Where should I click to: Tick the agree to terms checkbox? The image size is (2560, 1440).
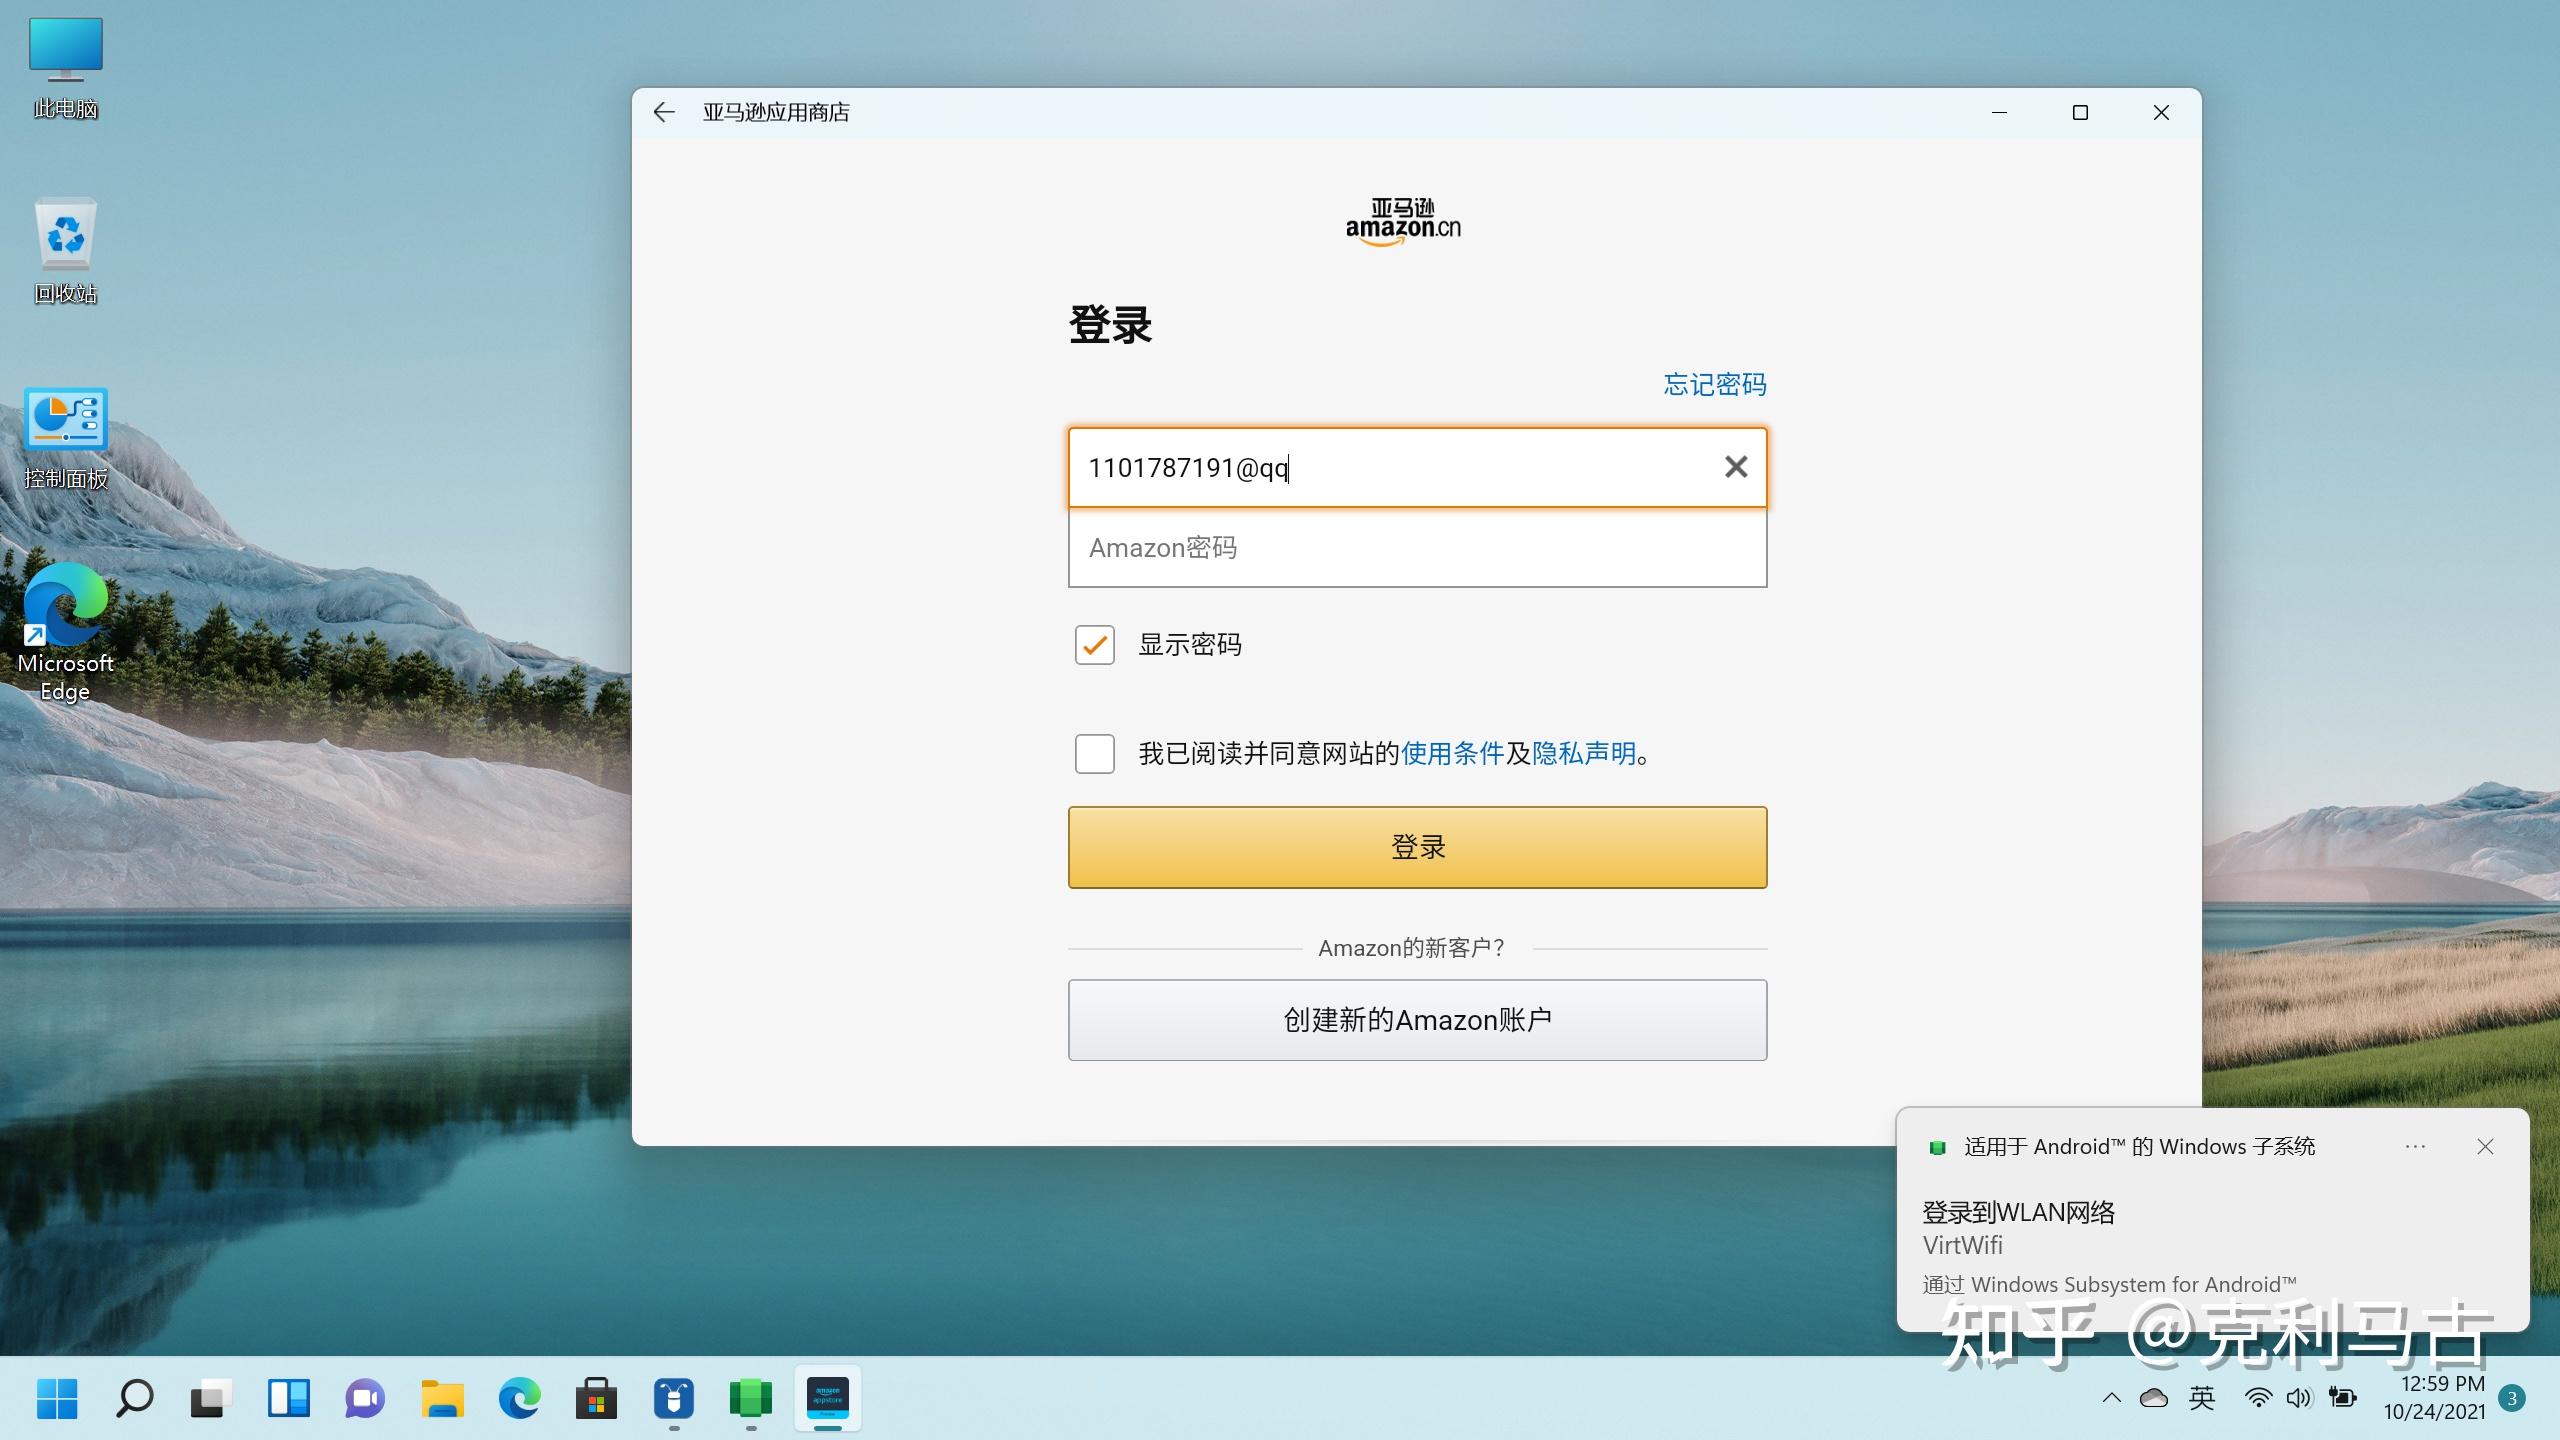point(1094,753)
